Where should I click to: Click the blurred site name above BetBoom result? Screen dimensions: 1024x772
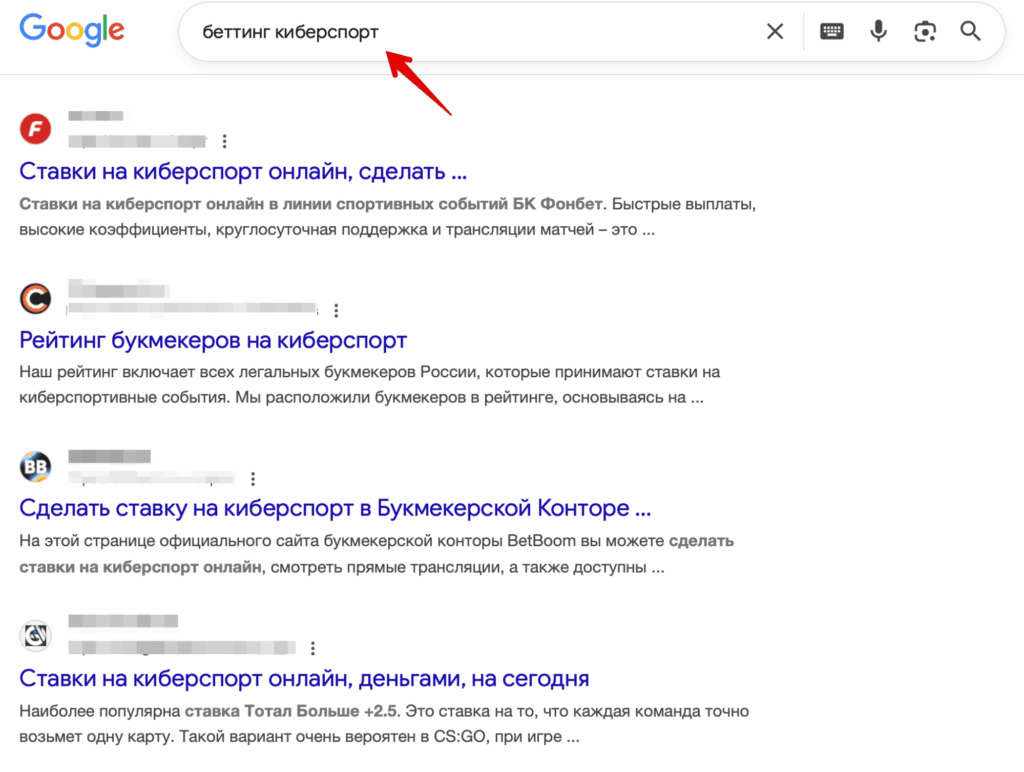click(x=109, y=457)
